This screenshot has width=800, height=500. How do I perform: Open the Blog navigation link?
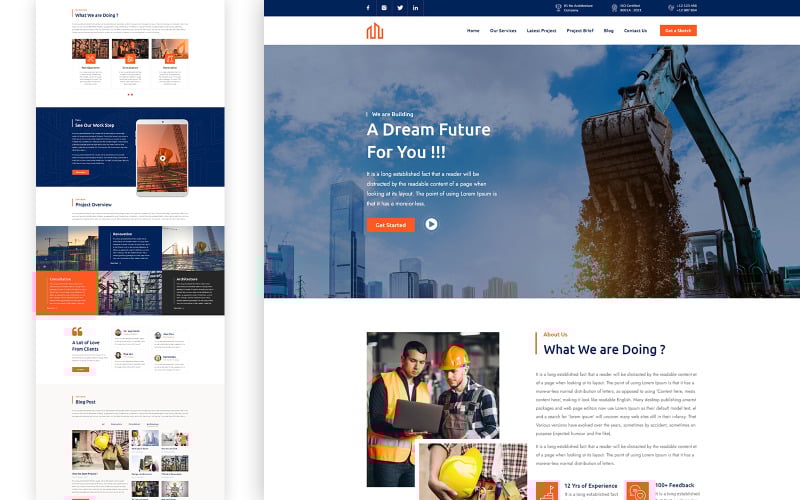pos(609,31)
